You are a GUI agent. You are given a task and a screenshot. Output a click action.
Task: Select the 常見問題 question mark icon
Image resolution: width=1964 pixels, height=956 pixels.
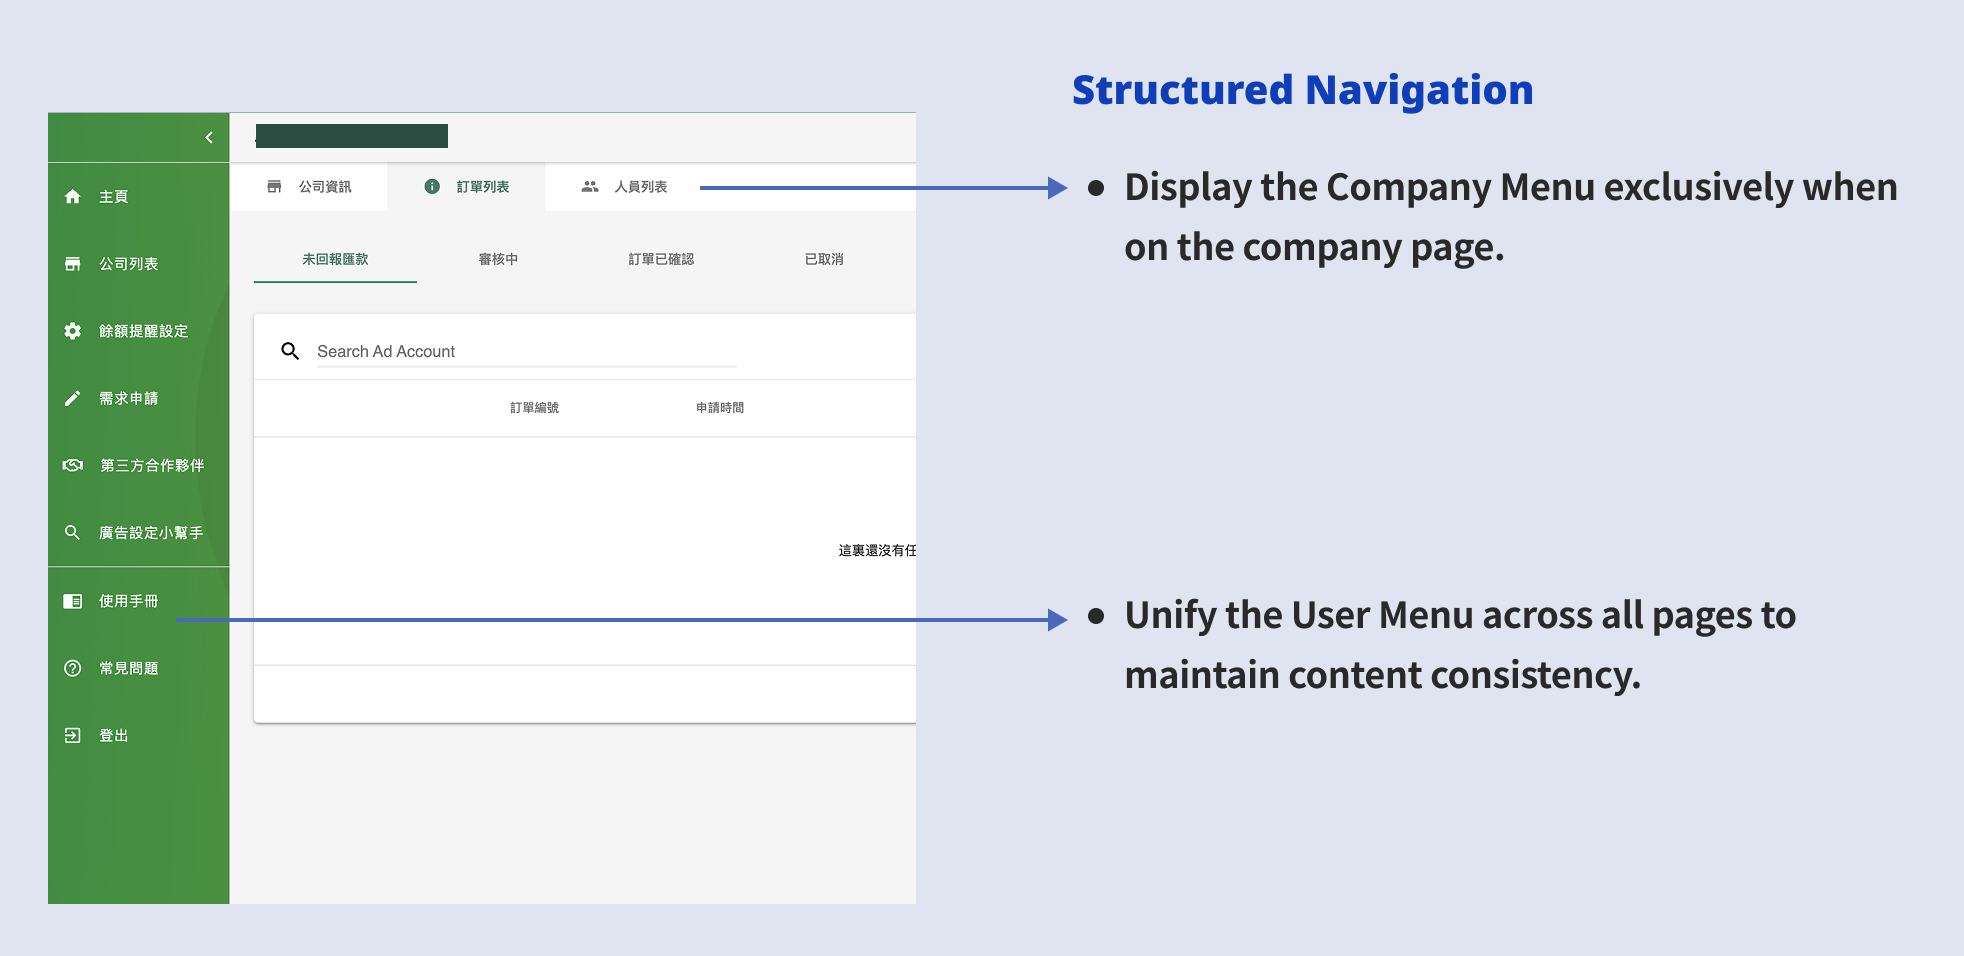tap(72, 667)
